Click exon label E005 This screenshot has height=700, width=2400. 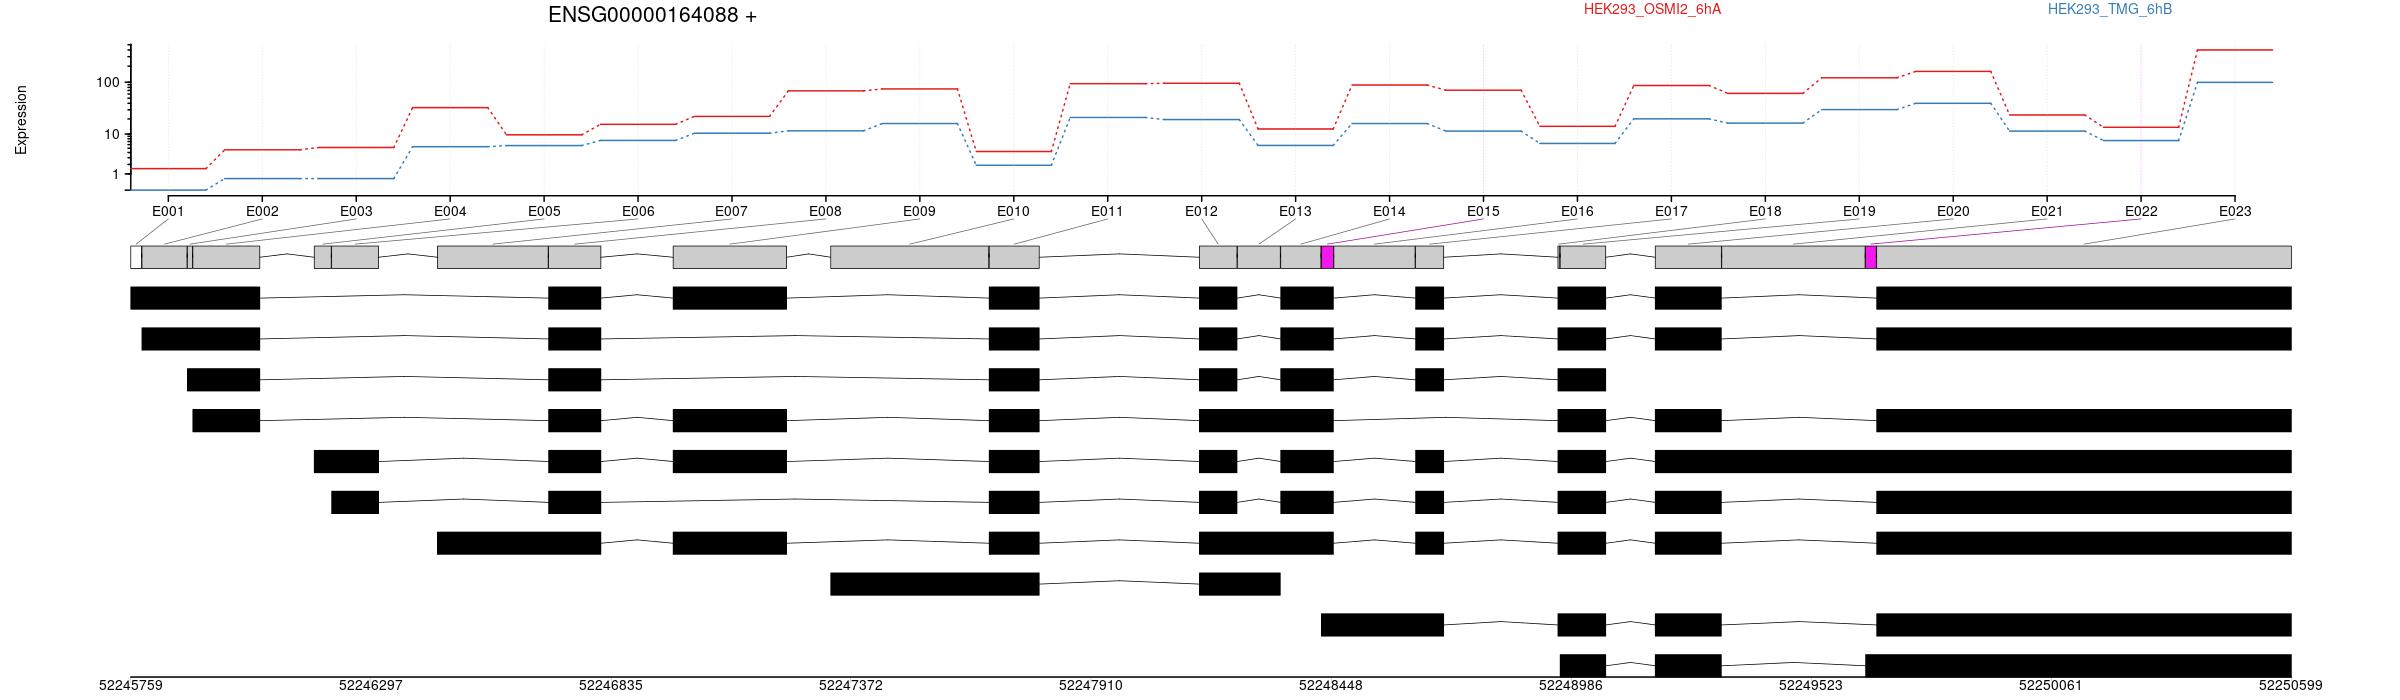click(544, 211)
